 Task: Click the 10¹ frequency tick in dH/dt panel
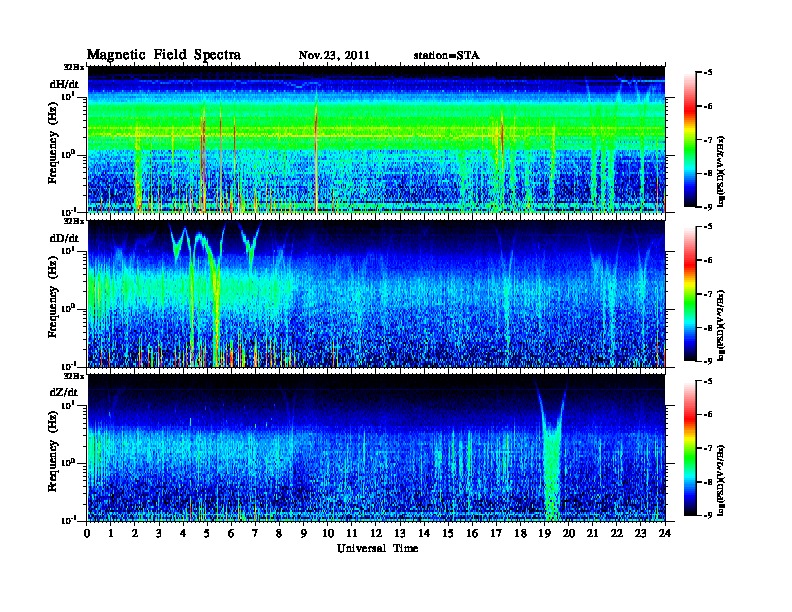click(68, 96)
